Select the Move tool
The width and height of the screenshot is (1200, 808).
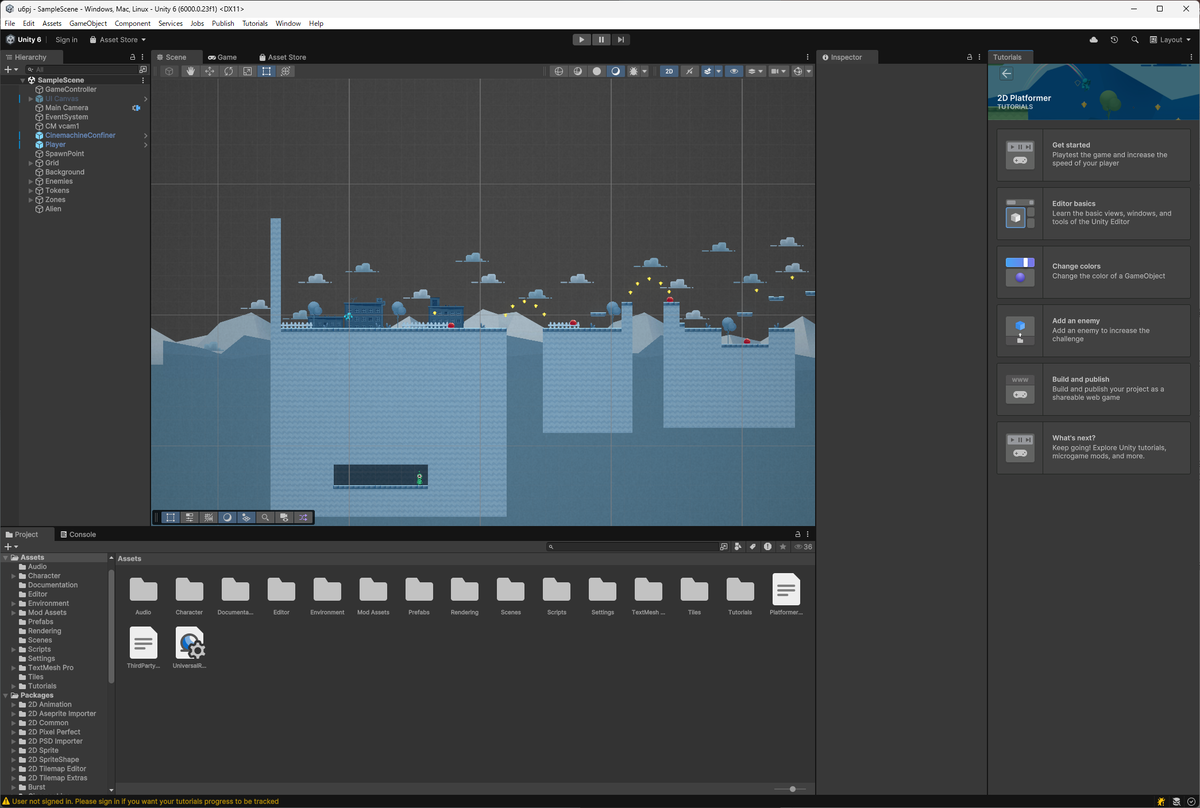[210, 71]
